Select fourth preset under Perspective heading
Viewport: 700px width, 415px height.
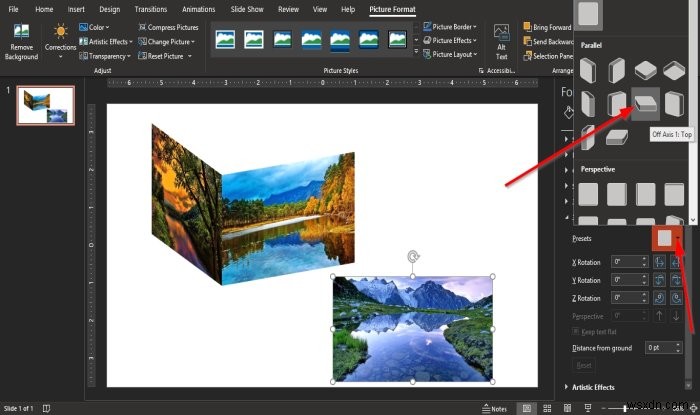pyautogui.click(x=674, y=194)
